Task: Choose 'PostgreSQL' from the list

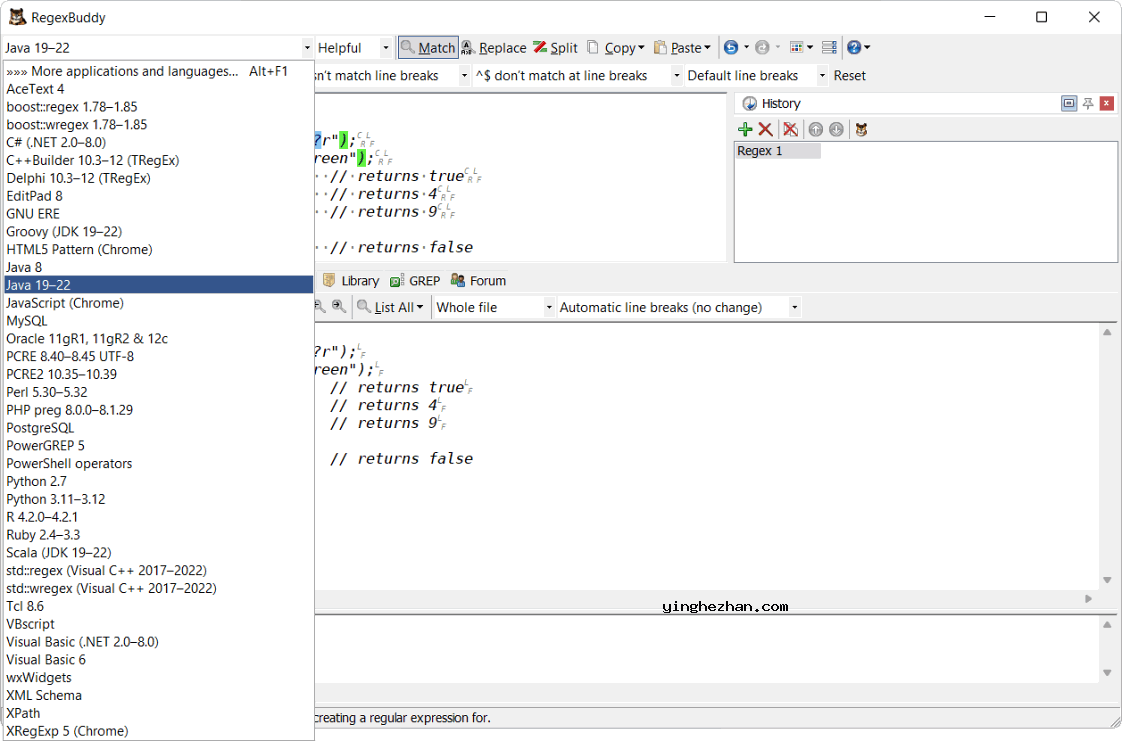Action: (159, 428)
